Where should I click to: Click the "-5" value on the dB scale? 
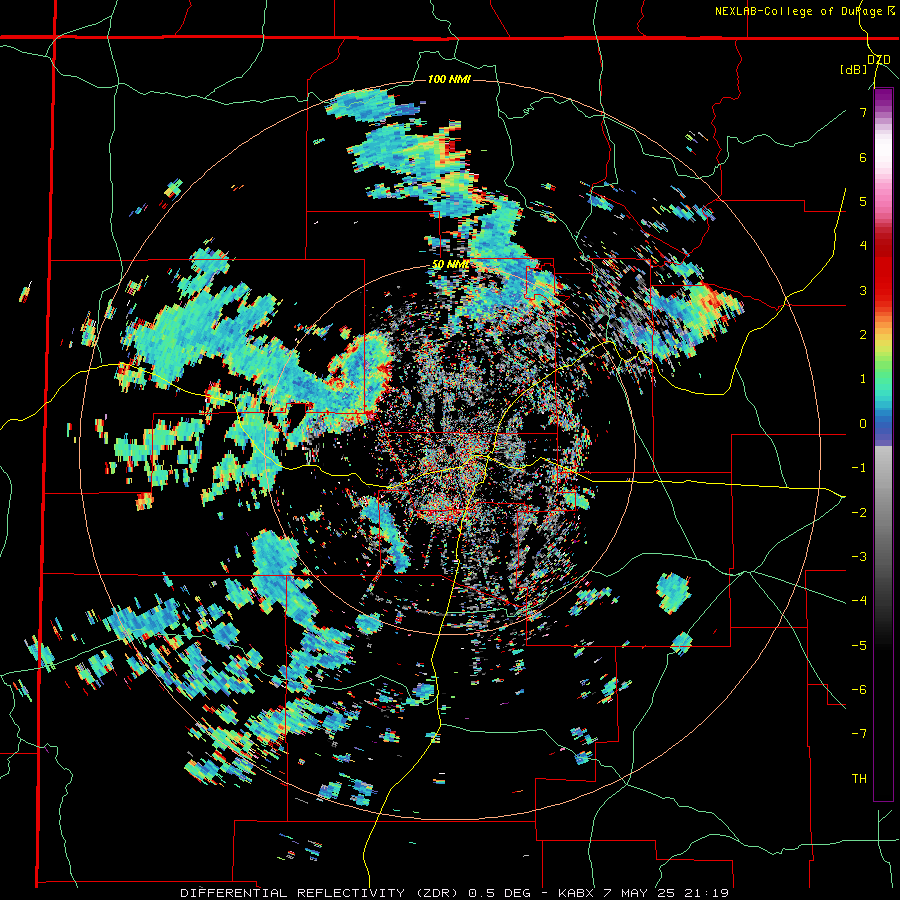coord(859,645)
